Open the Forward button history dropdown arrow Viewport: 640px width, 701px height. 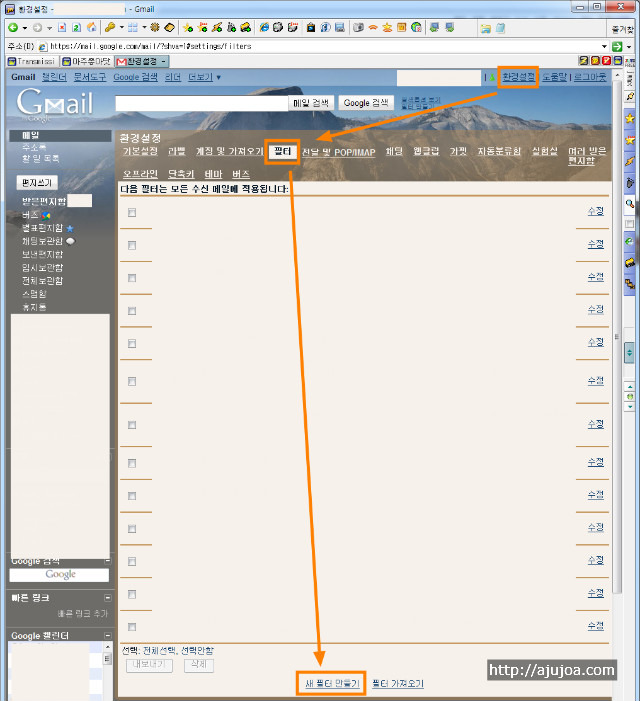click(x=49, y=28)
